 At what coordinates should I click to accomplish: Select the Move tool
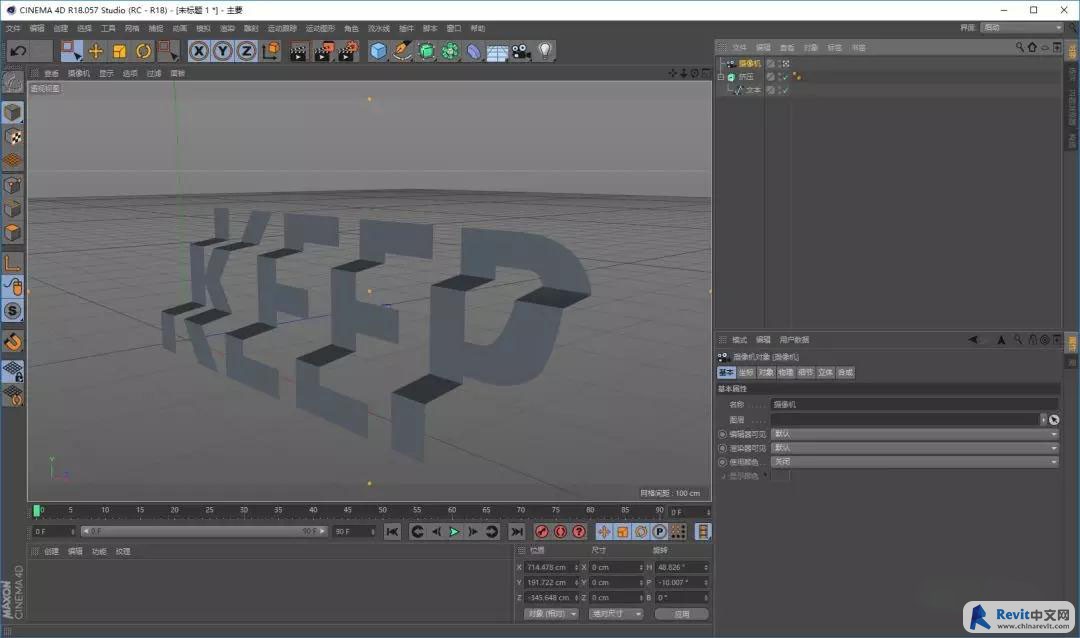tap(96, 51)
